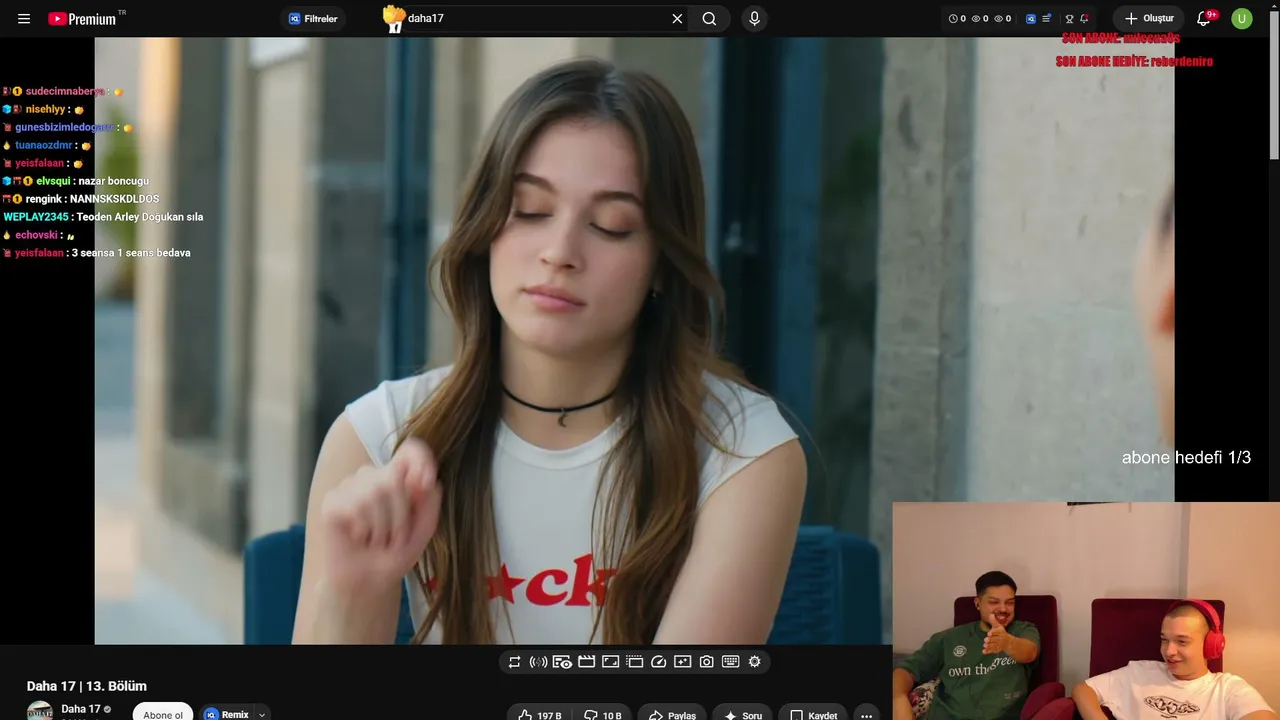Open the keyboard shortcuts icon

tap(731, 662)
